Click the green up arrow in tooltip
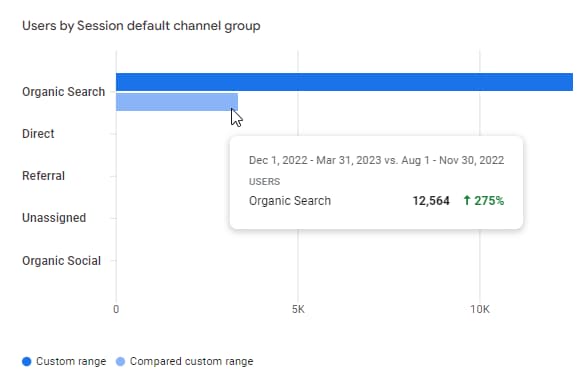 (x=467, y=200)
